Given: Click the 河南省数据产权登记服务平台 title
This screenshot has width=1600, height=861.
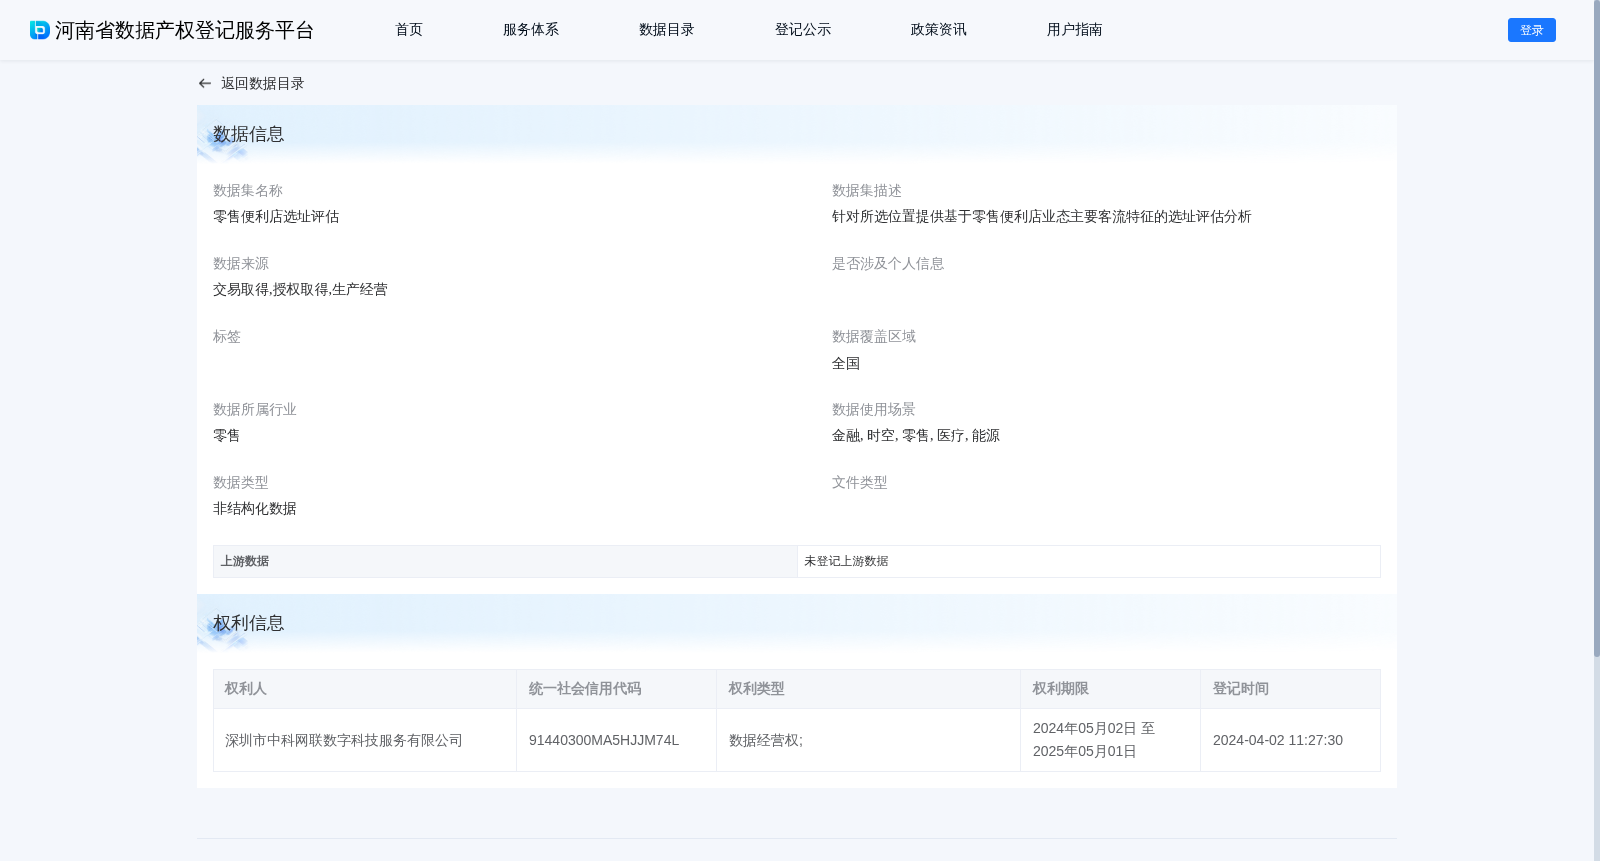Looking at the screenshot, I should (184, 30).
